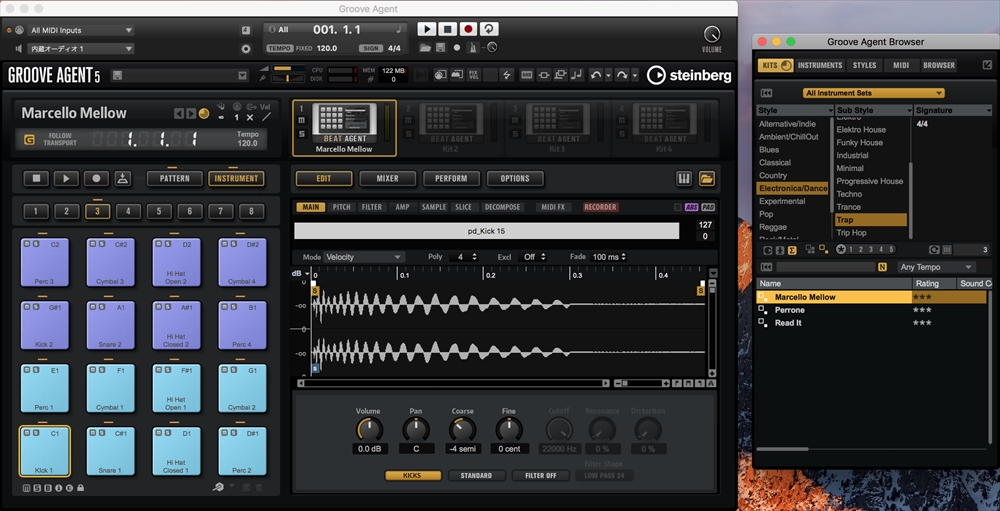Click the pd_Kick 15 sample bar
This screenshot has height=511, width=1000.
pos(487,231)
